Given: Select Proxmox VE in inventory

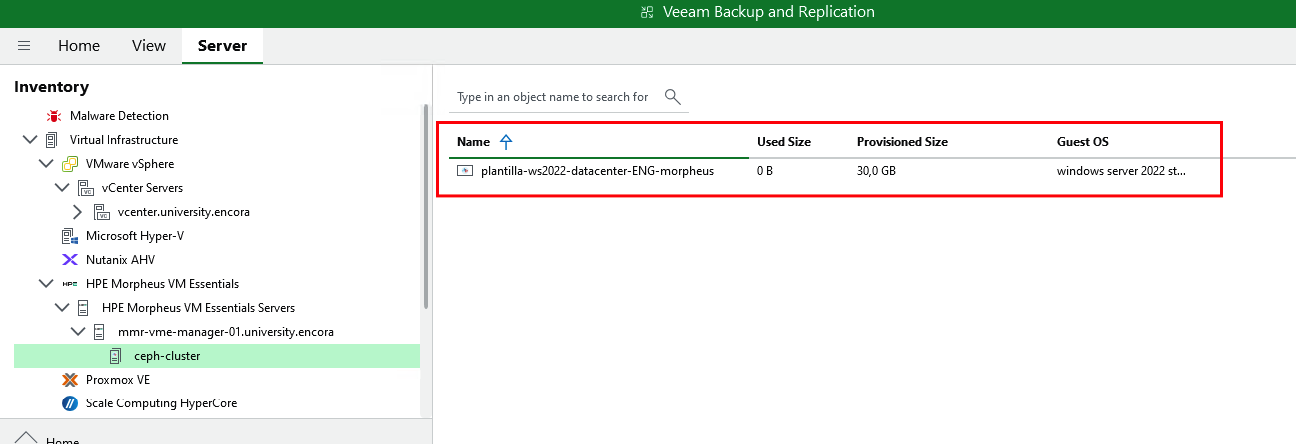Looking at the screenshot, I should pyautogui.click(x=119, y=380).
